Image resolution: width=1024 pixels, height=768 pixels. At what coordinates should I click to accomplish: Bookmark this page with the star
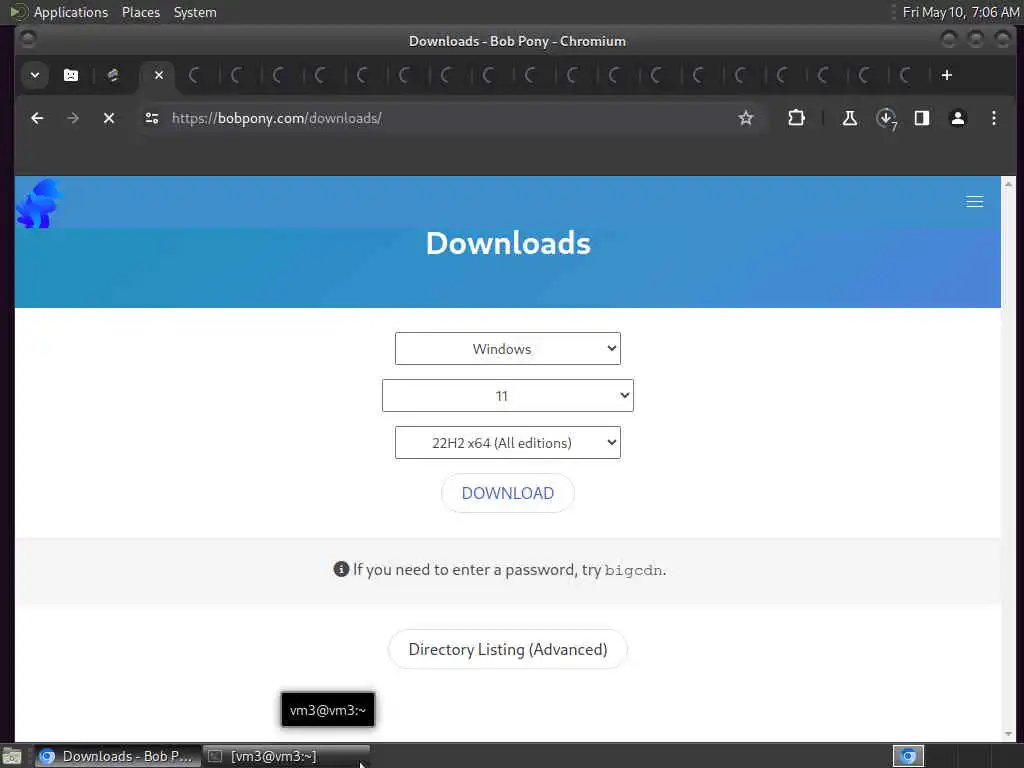pos(746,118)
